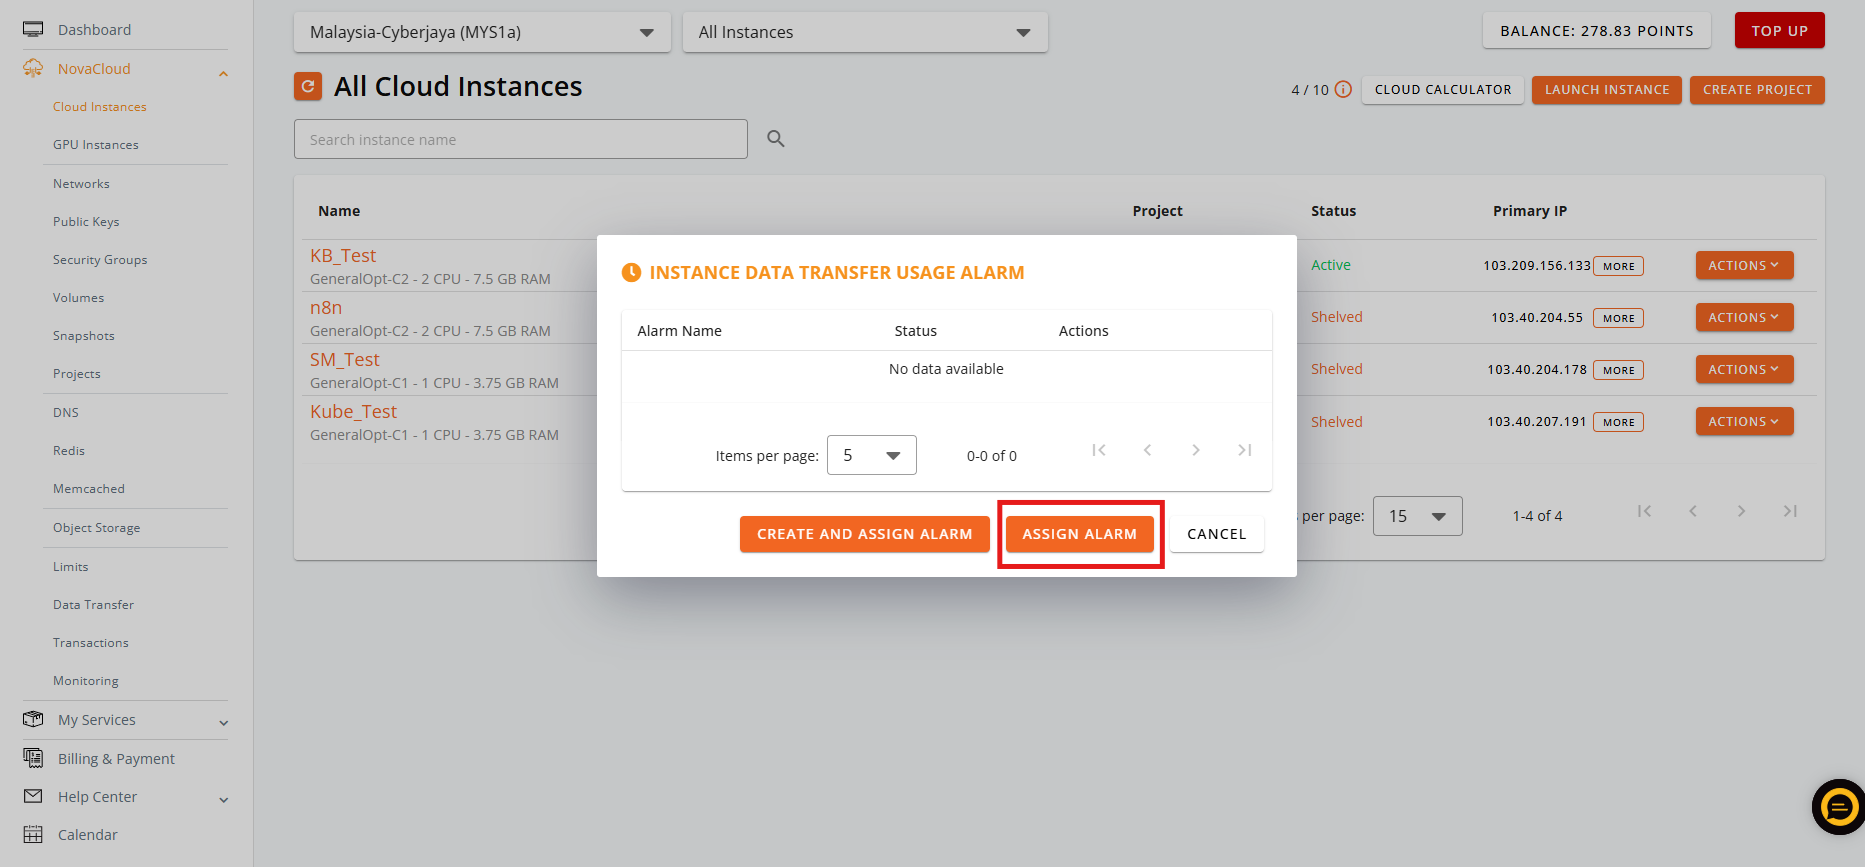
Task: Click the Billing & Payment icon
Action: [x=33, y=758]
